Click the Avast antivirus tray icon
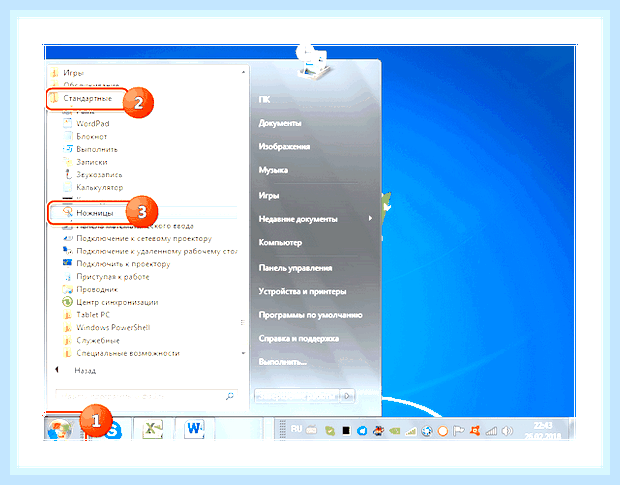This screenshot has height=485, width=620. (474, 430)
